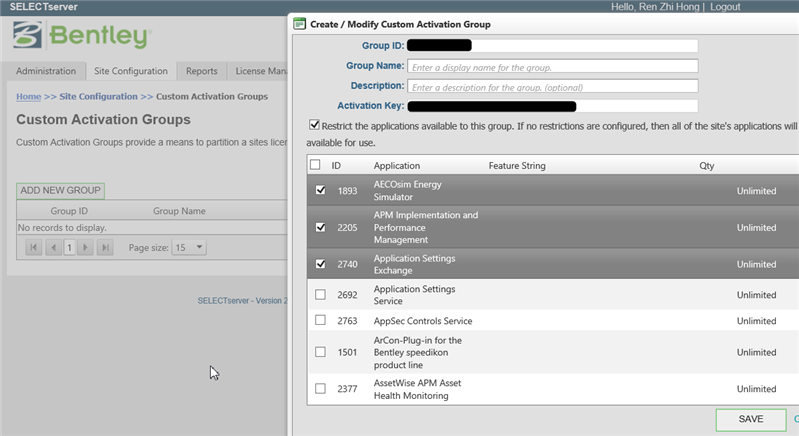This screenshot has width=799, height=436.
Task: Toggle the restrict applications checkbox
Action: tap(316, 126)
